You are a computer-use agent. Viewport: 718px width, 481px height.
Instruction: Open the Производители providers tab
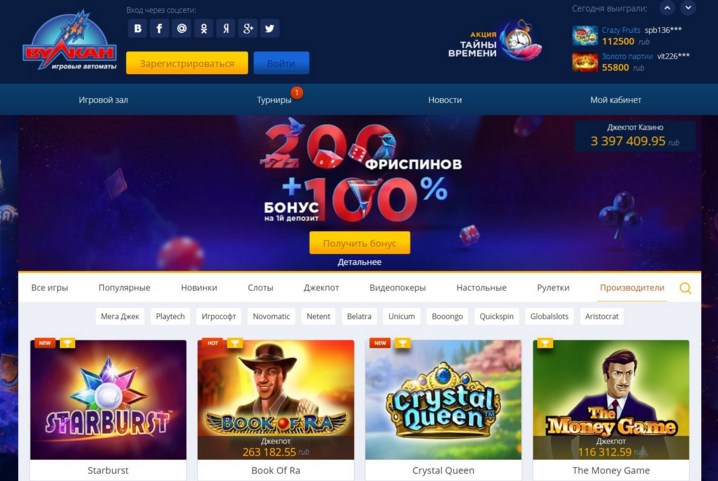point(632,288)
